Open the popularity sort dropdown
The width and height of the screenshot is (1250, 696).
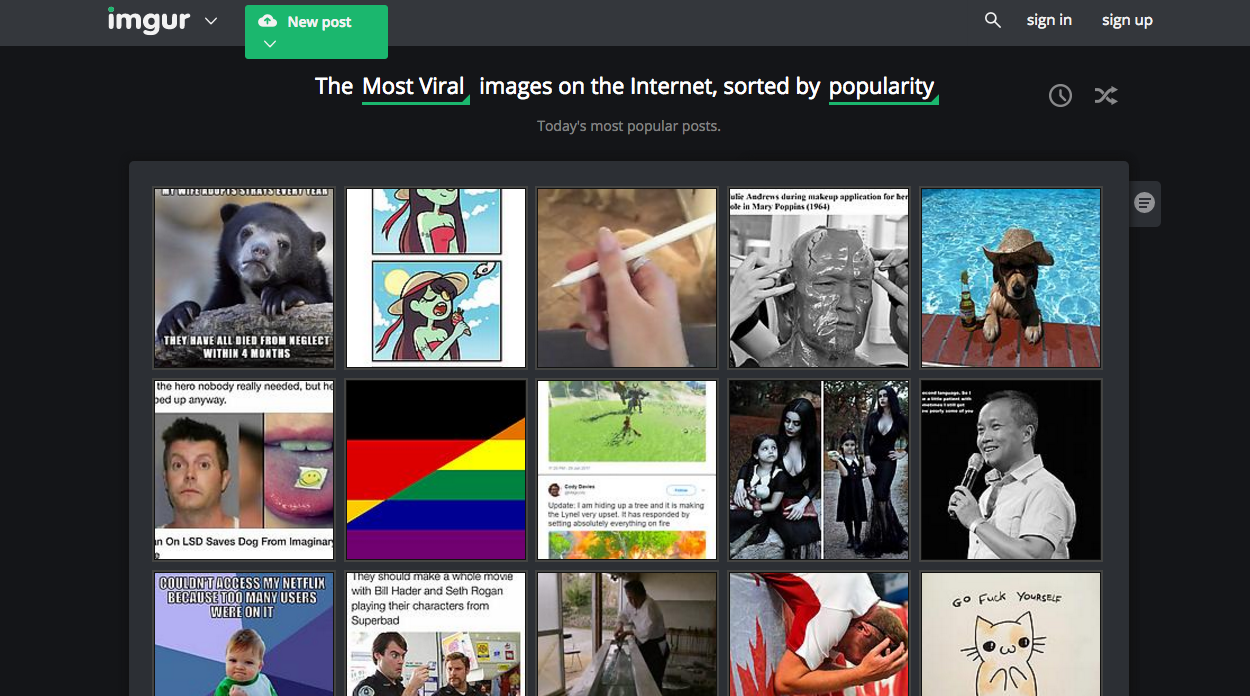click(882, 87)
